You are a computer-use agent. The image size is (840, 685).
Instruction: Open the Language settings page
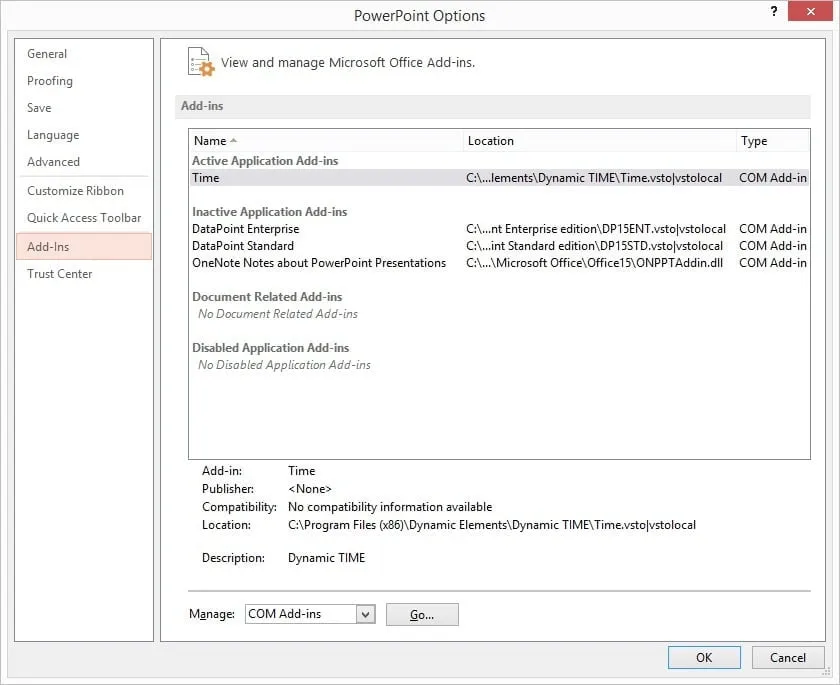point(52,134)
